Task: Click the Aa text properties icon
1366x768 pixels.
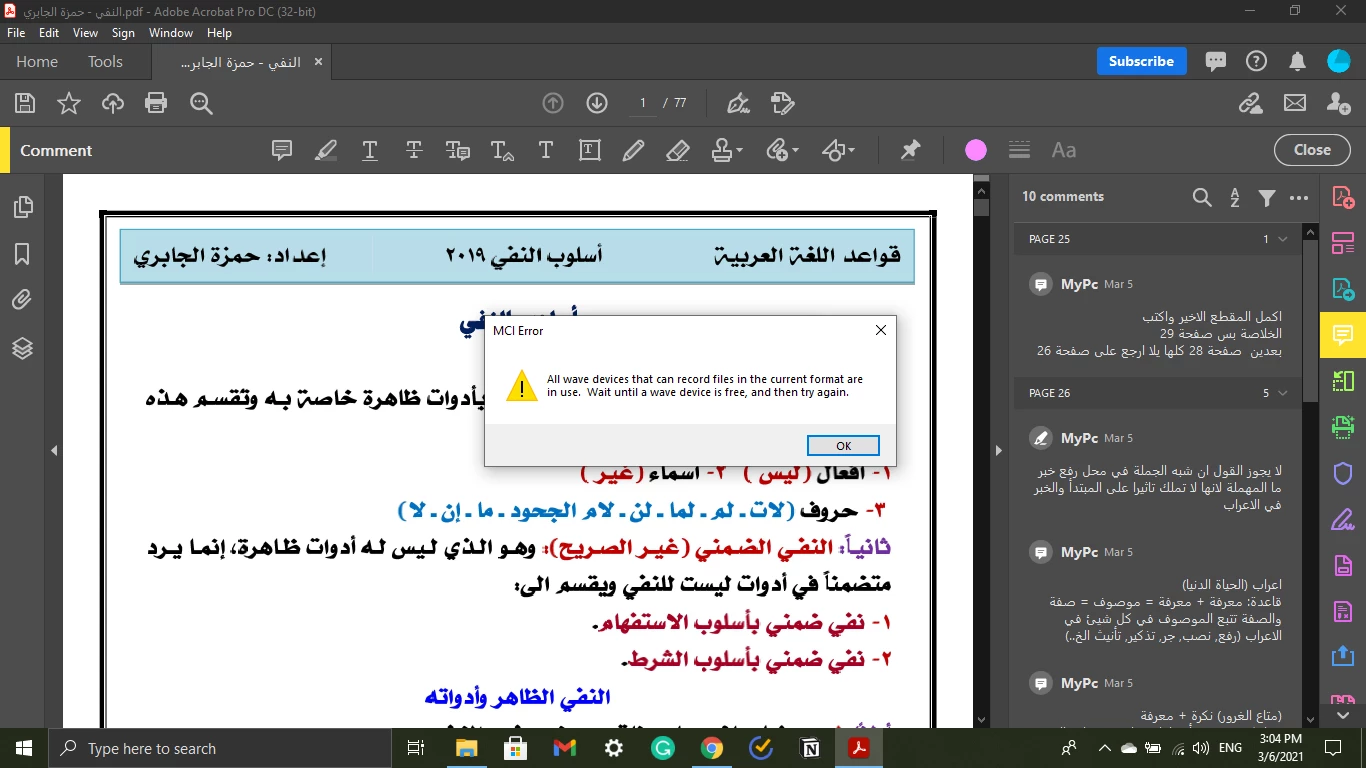Action: pyautogui.click(x=1064, y=150)
